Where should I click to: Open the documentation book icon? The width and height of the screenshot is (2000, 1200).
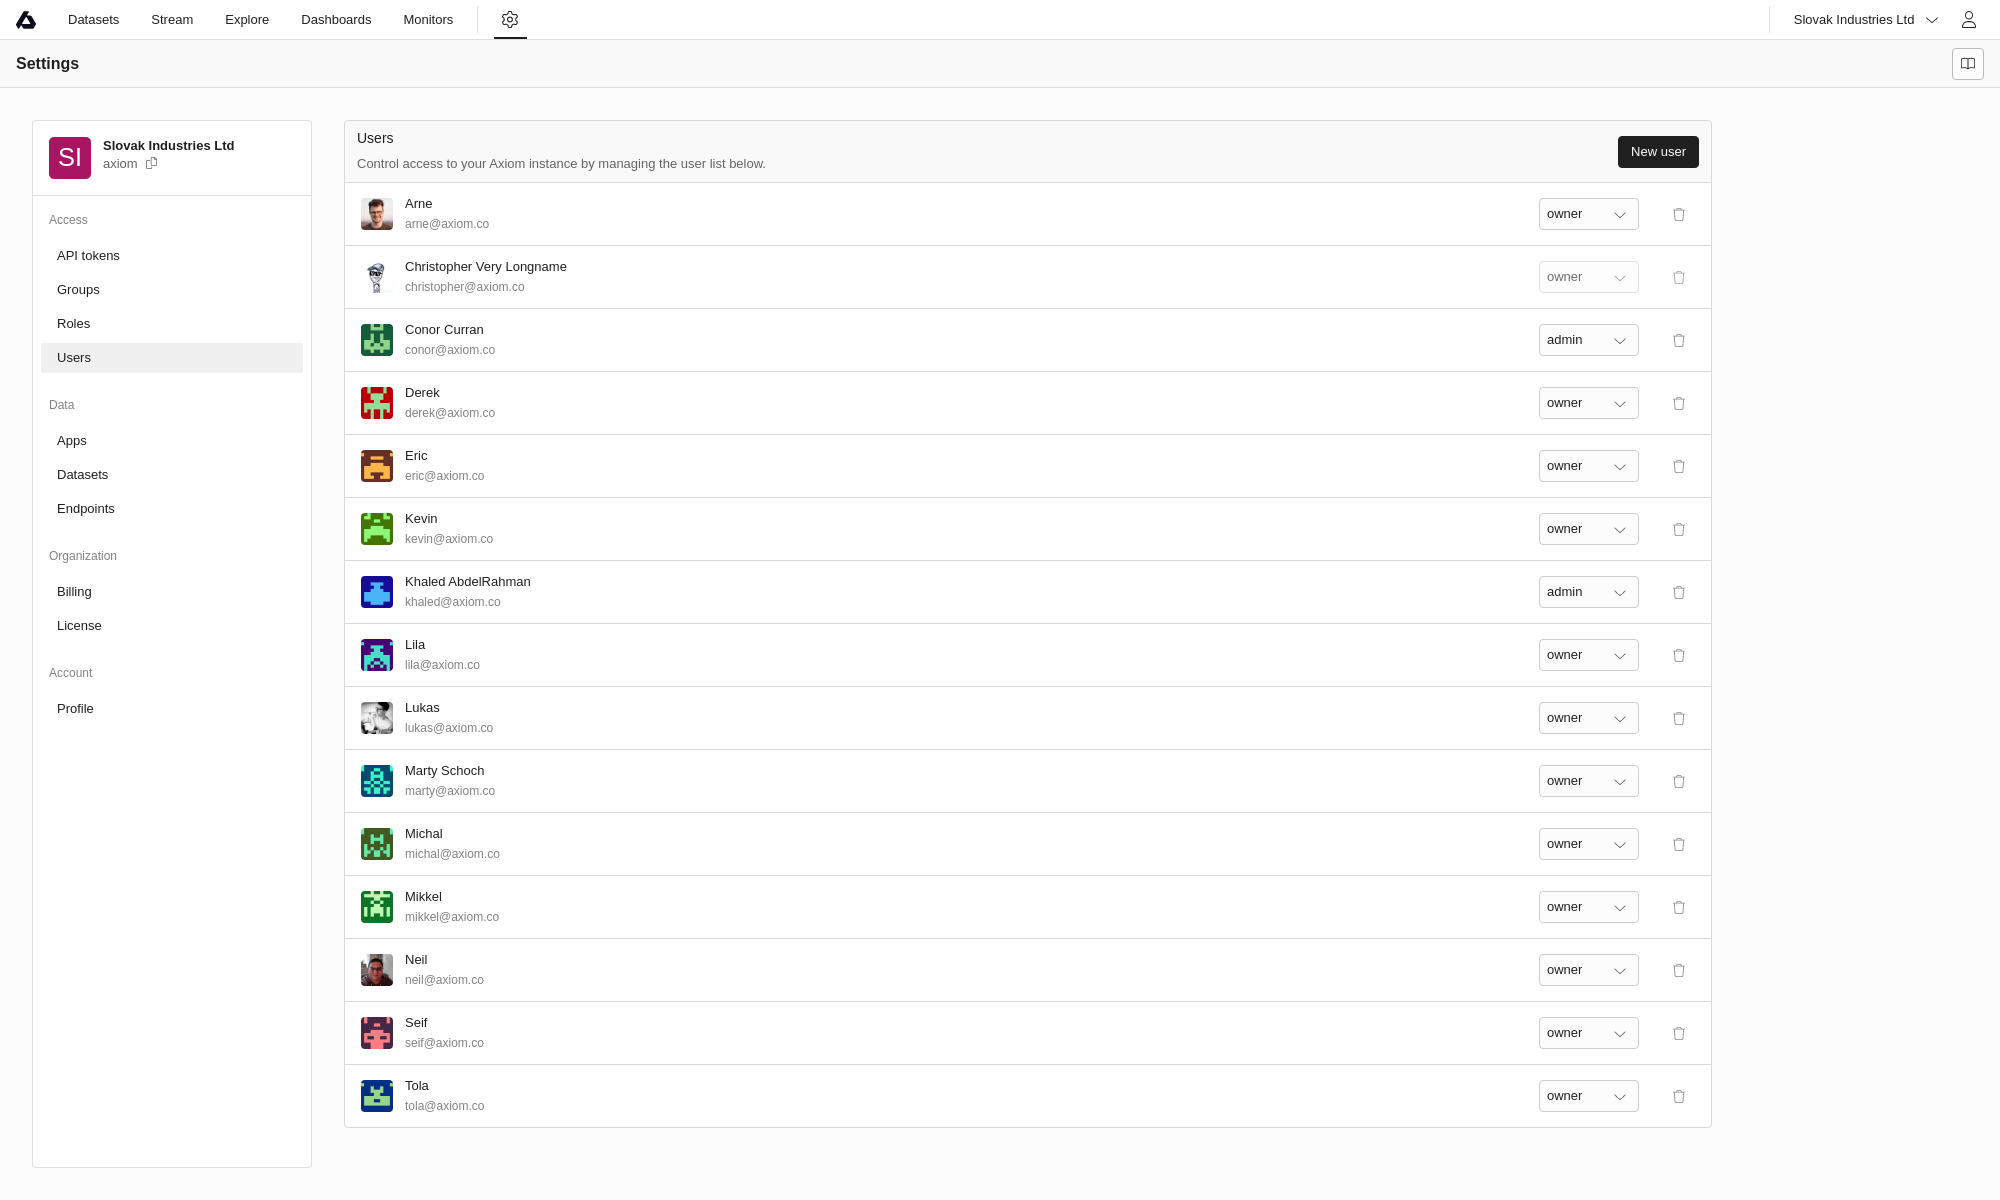[1967, 64]
